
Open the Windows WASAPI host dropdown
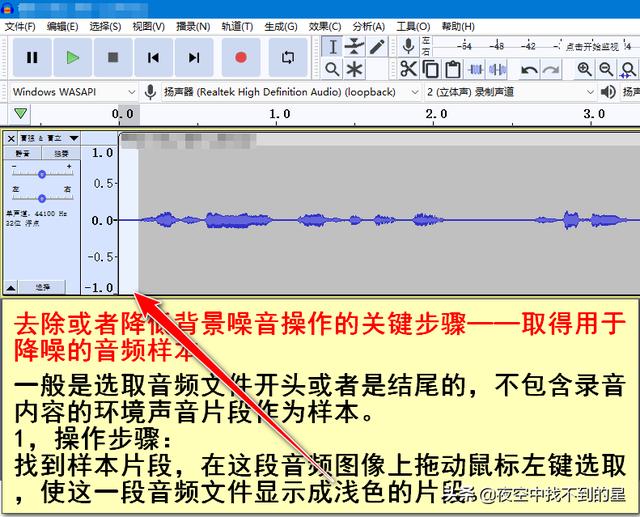tap(73, 92)
